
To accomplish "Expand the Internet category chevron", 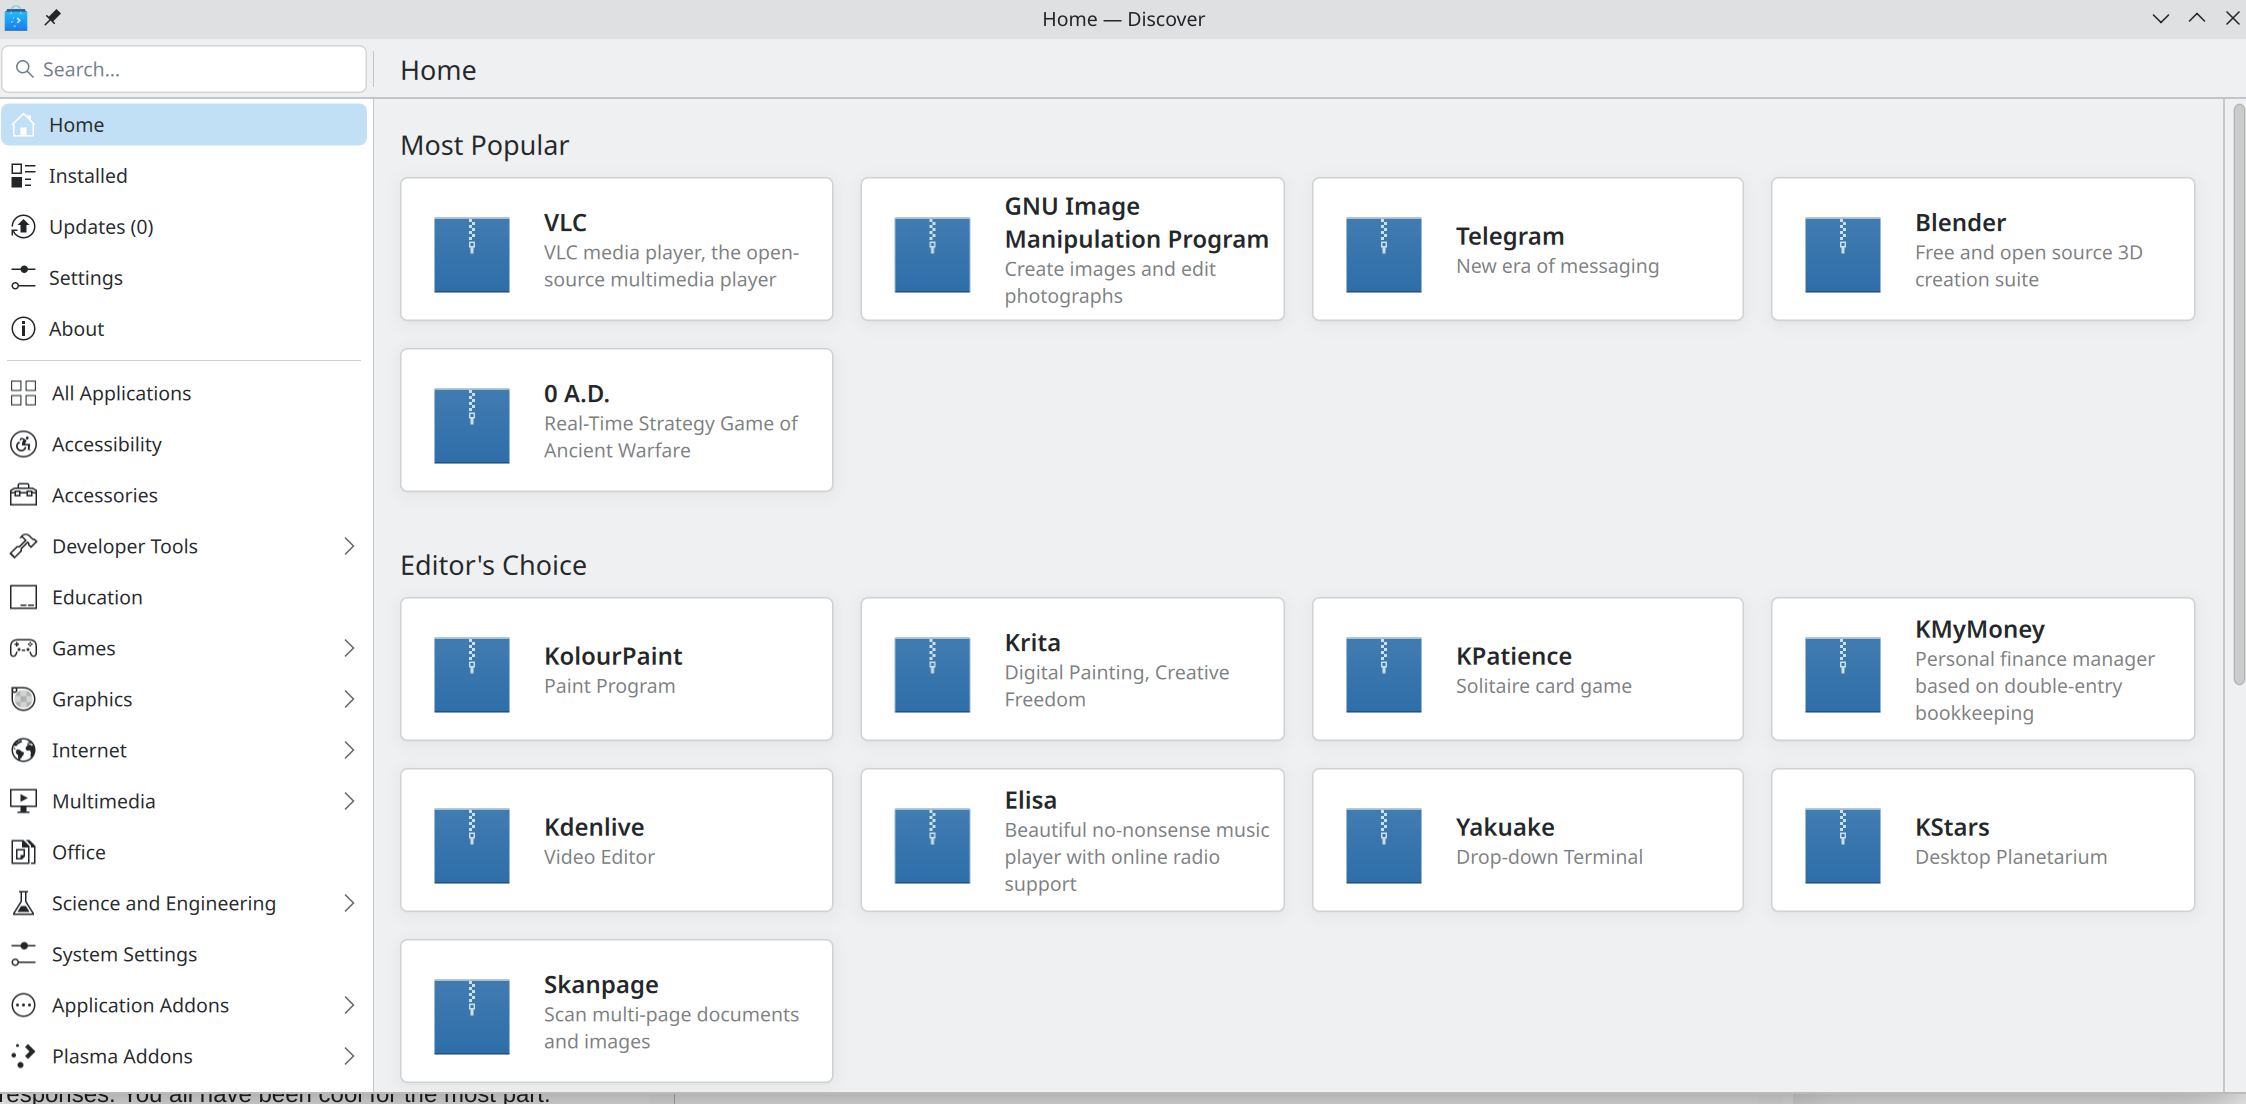I will [x=349, y=750].
